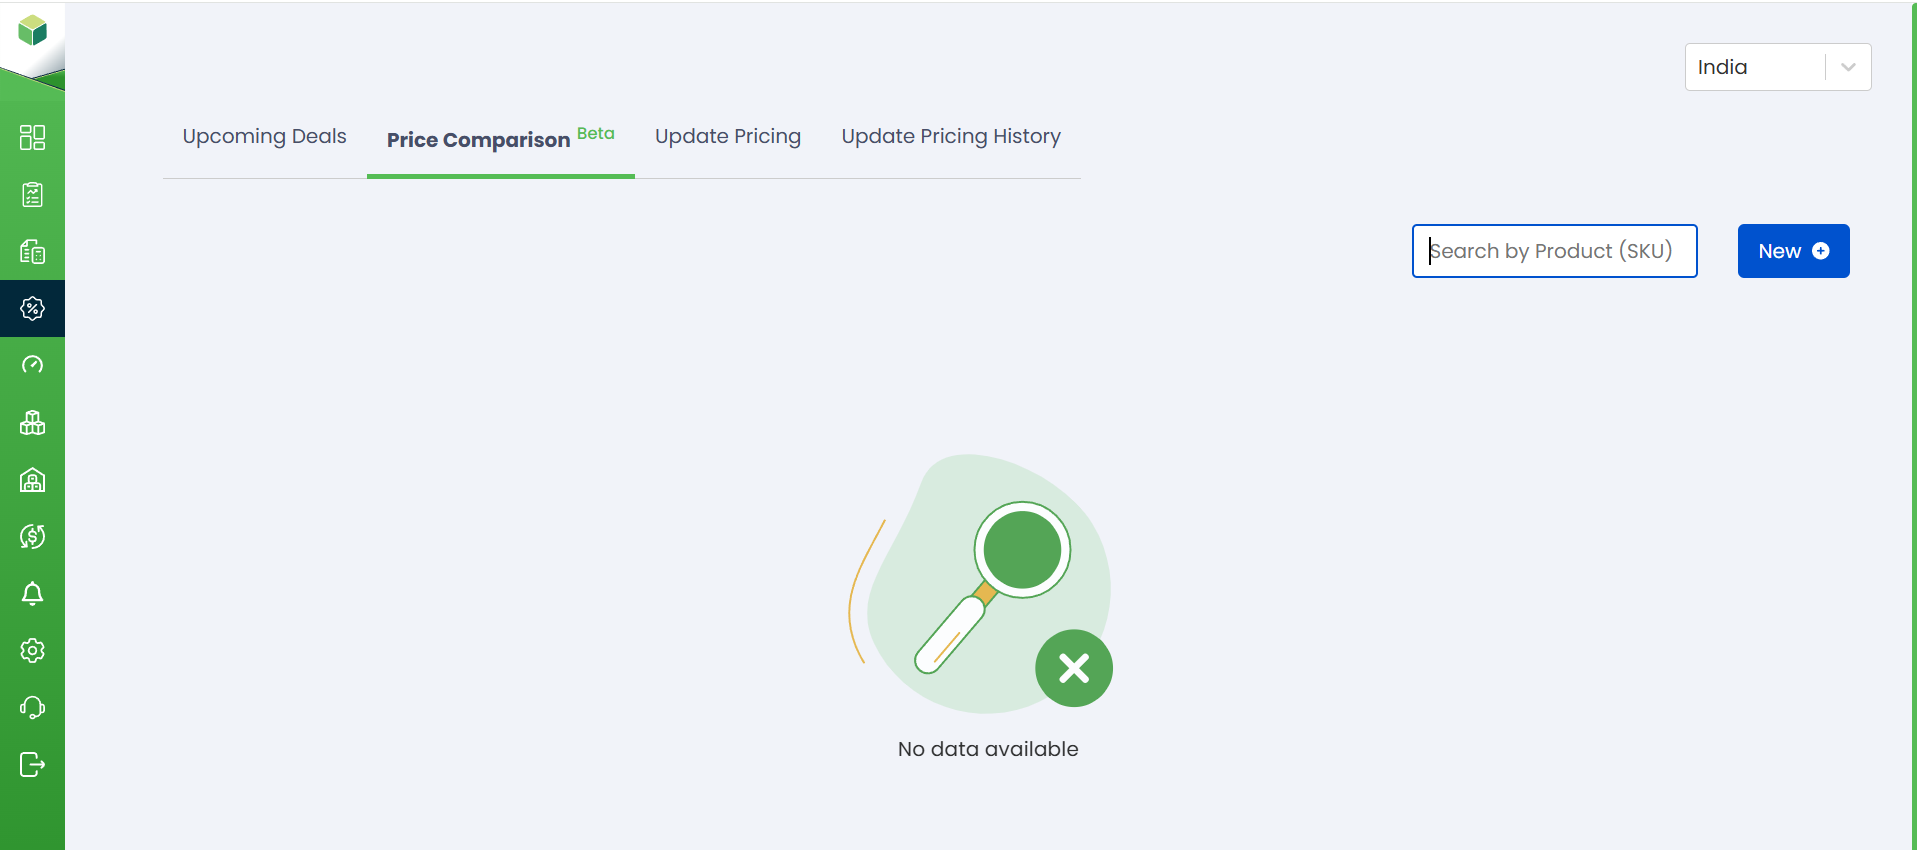Focus the Search by Product (SKU) field

[x=1554, y=251]
